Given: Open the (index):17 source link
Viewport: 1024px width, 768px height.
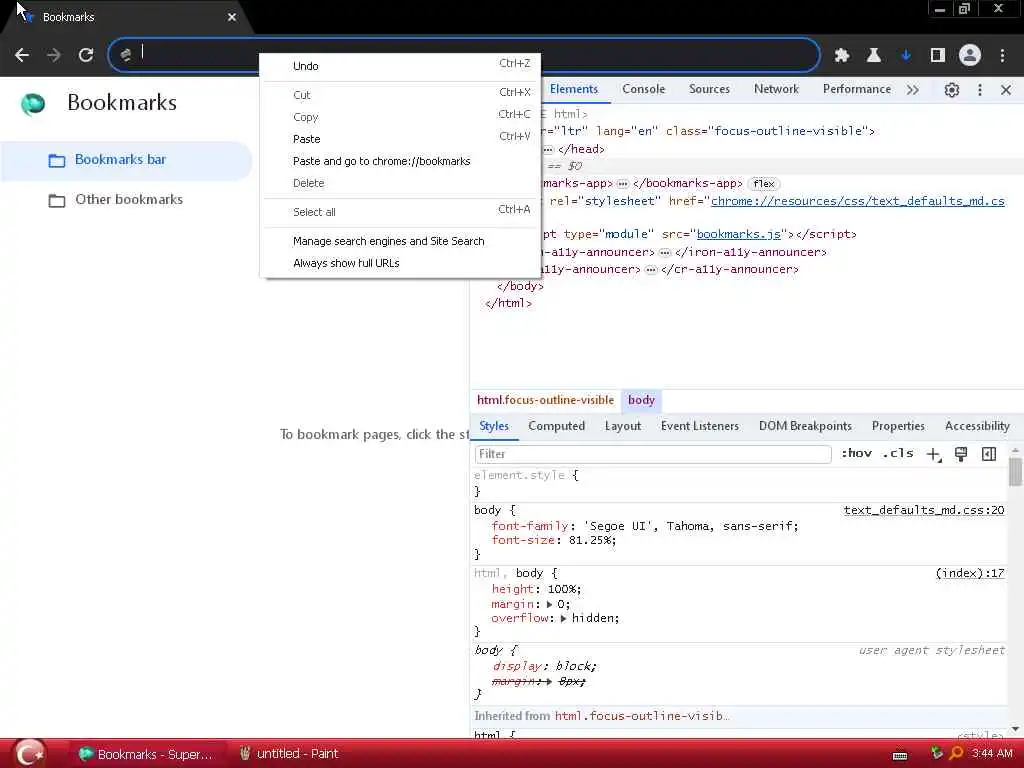Looking at the screenshot, I should pyautogui.click(x=970, y=573).
